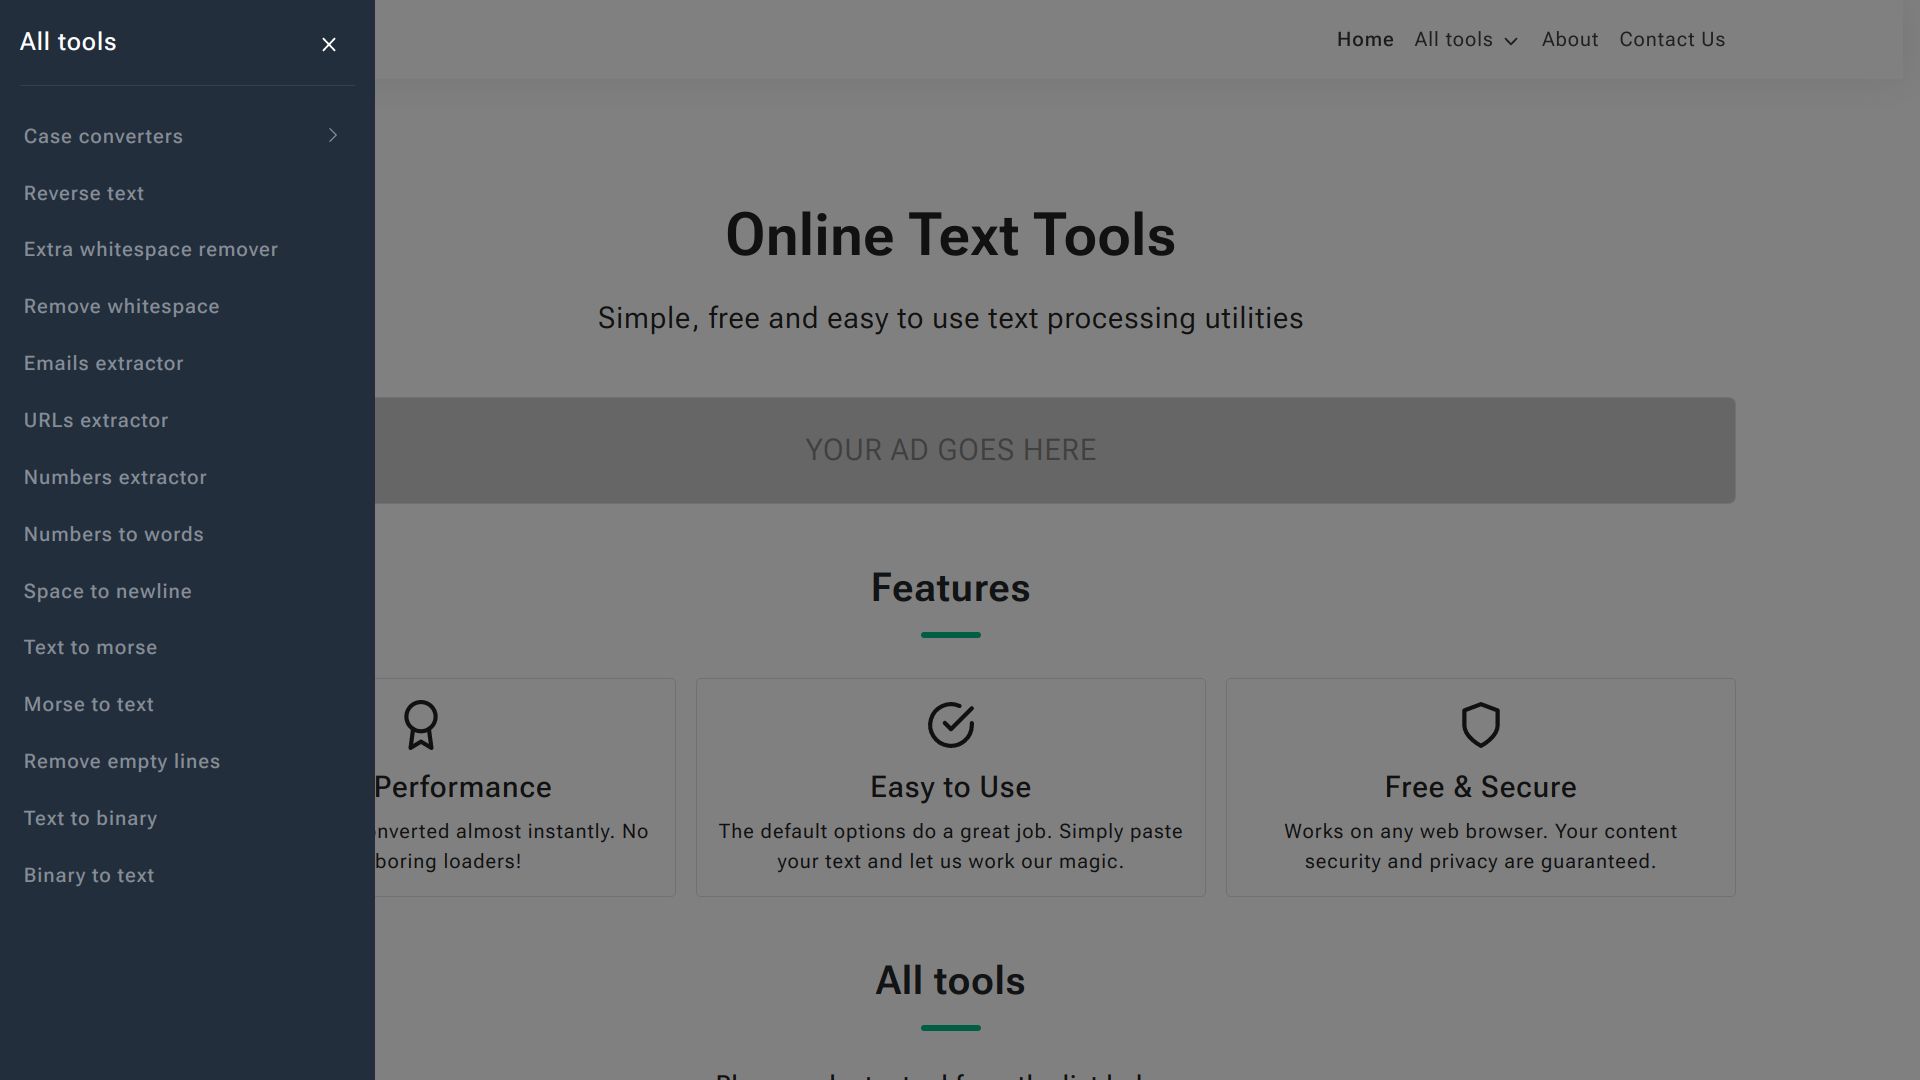Expand the Case converters submenu chevron
Viewport: 1920px width, 1080px height.
click(333, 135)
